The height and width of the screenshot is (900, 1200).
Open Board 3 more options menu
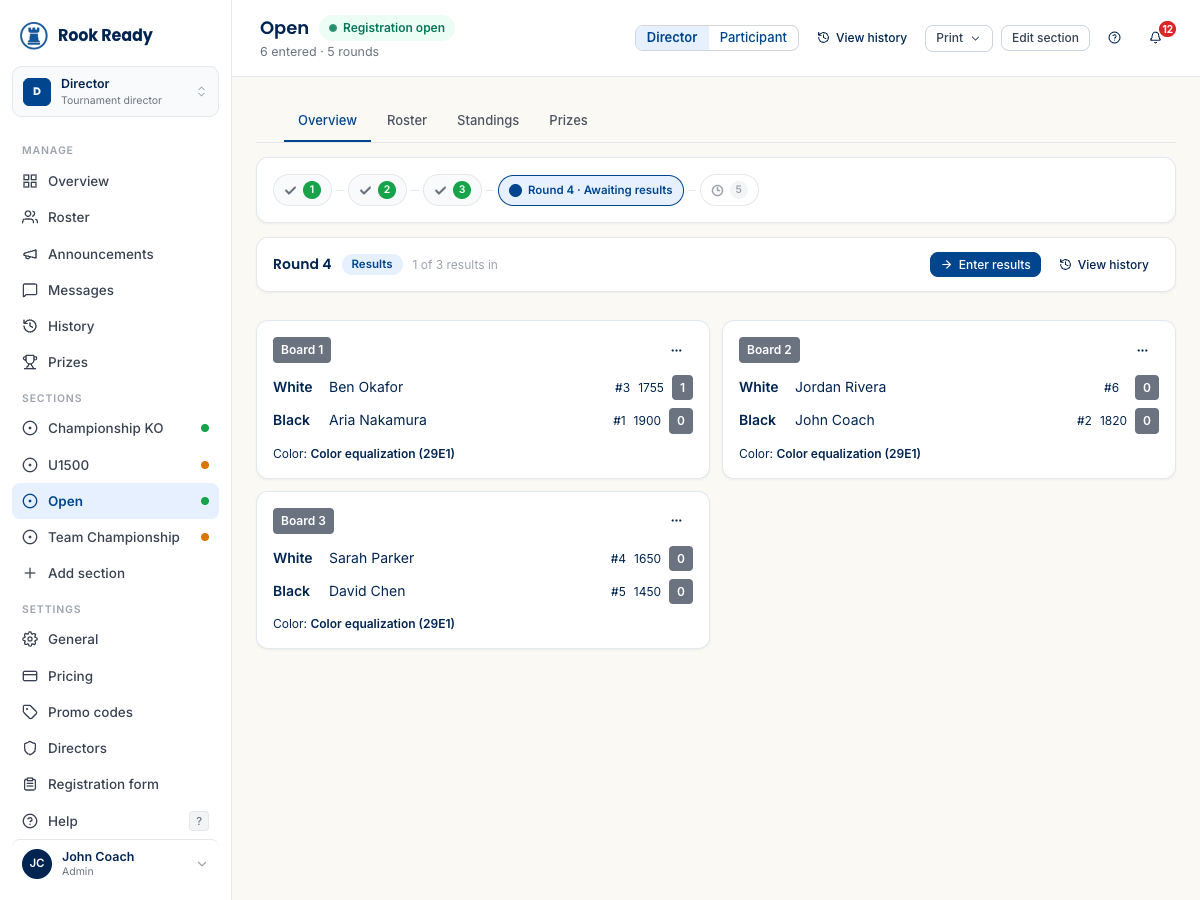click(x=677, y=520)
